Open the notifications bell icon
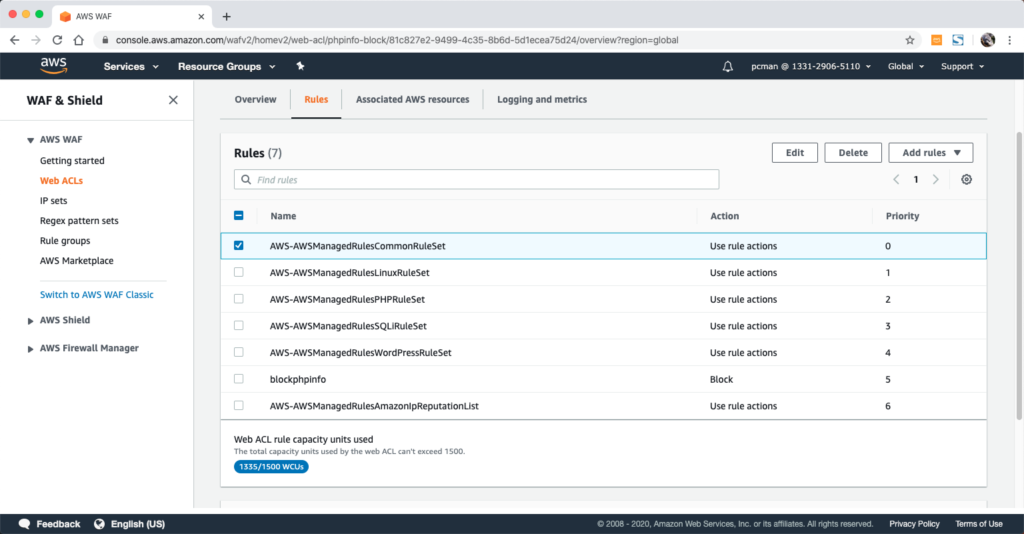 pos(727,67)
